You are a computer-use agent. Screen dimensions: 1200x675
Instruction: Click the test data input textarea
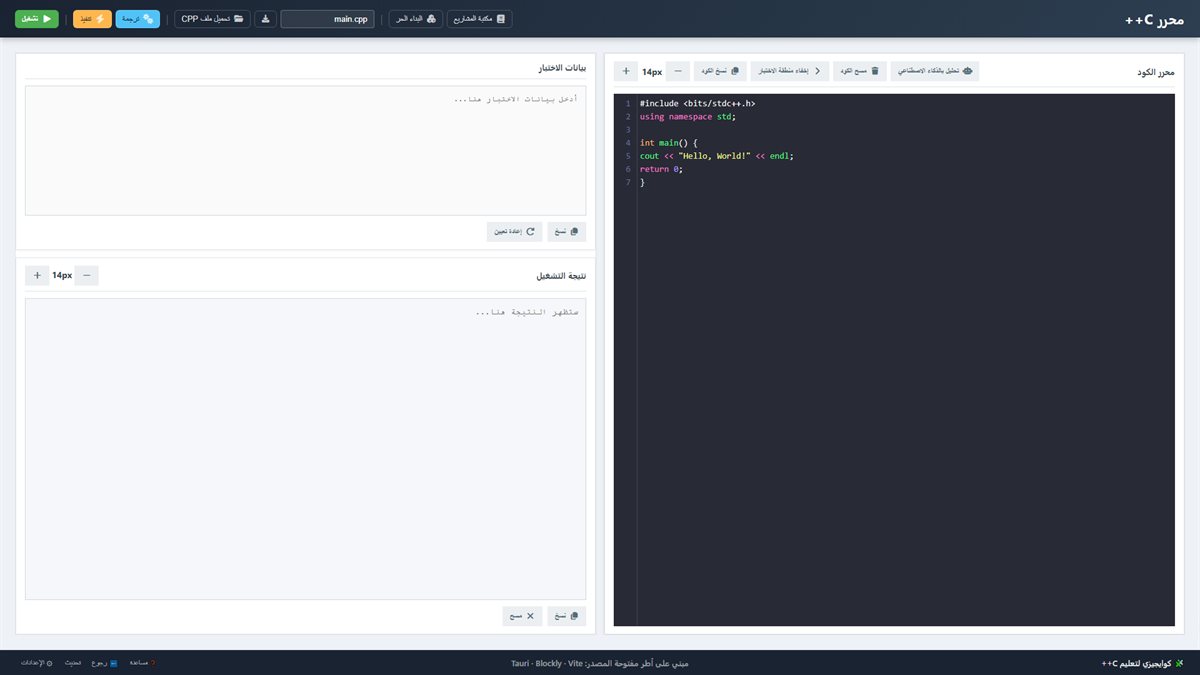click(305, 150)
